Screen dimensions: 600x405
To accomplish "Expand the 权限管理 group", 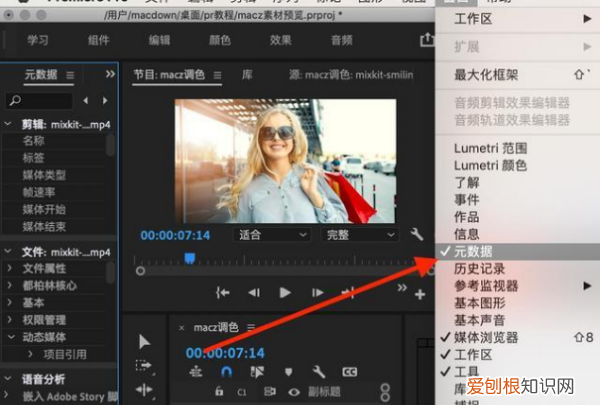I will 10,320.
